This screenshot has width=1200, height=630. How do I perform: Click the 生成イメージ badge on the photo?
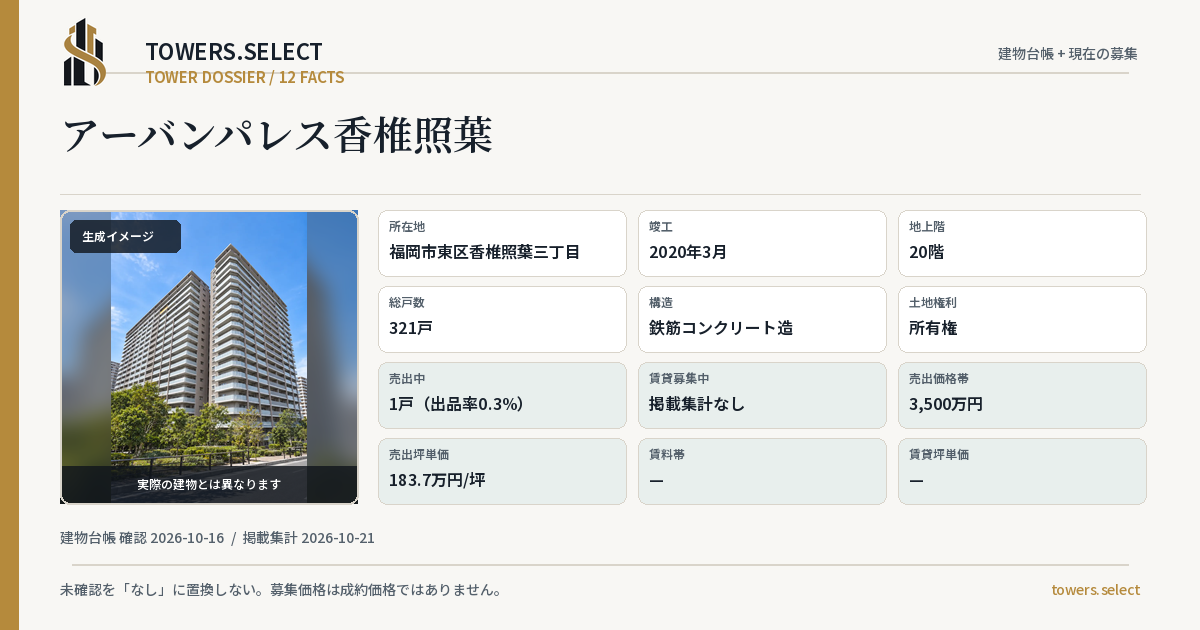click(x=125, y=237)
